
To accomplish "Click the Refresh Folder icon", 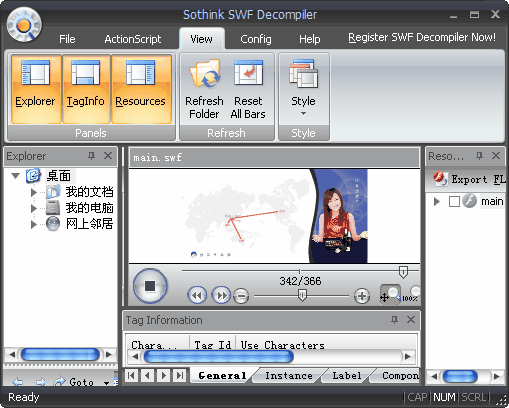I will coord(204,74).
